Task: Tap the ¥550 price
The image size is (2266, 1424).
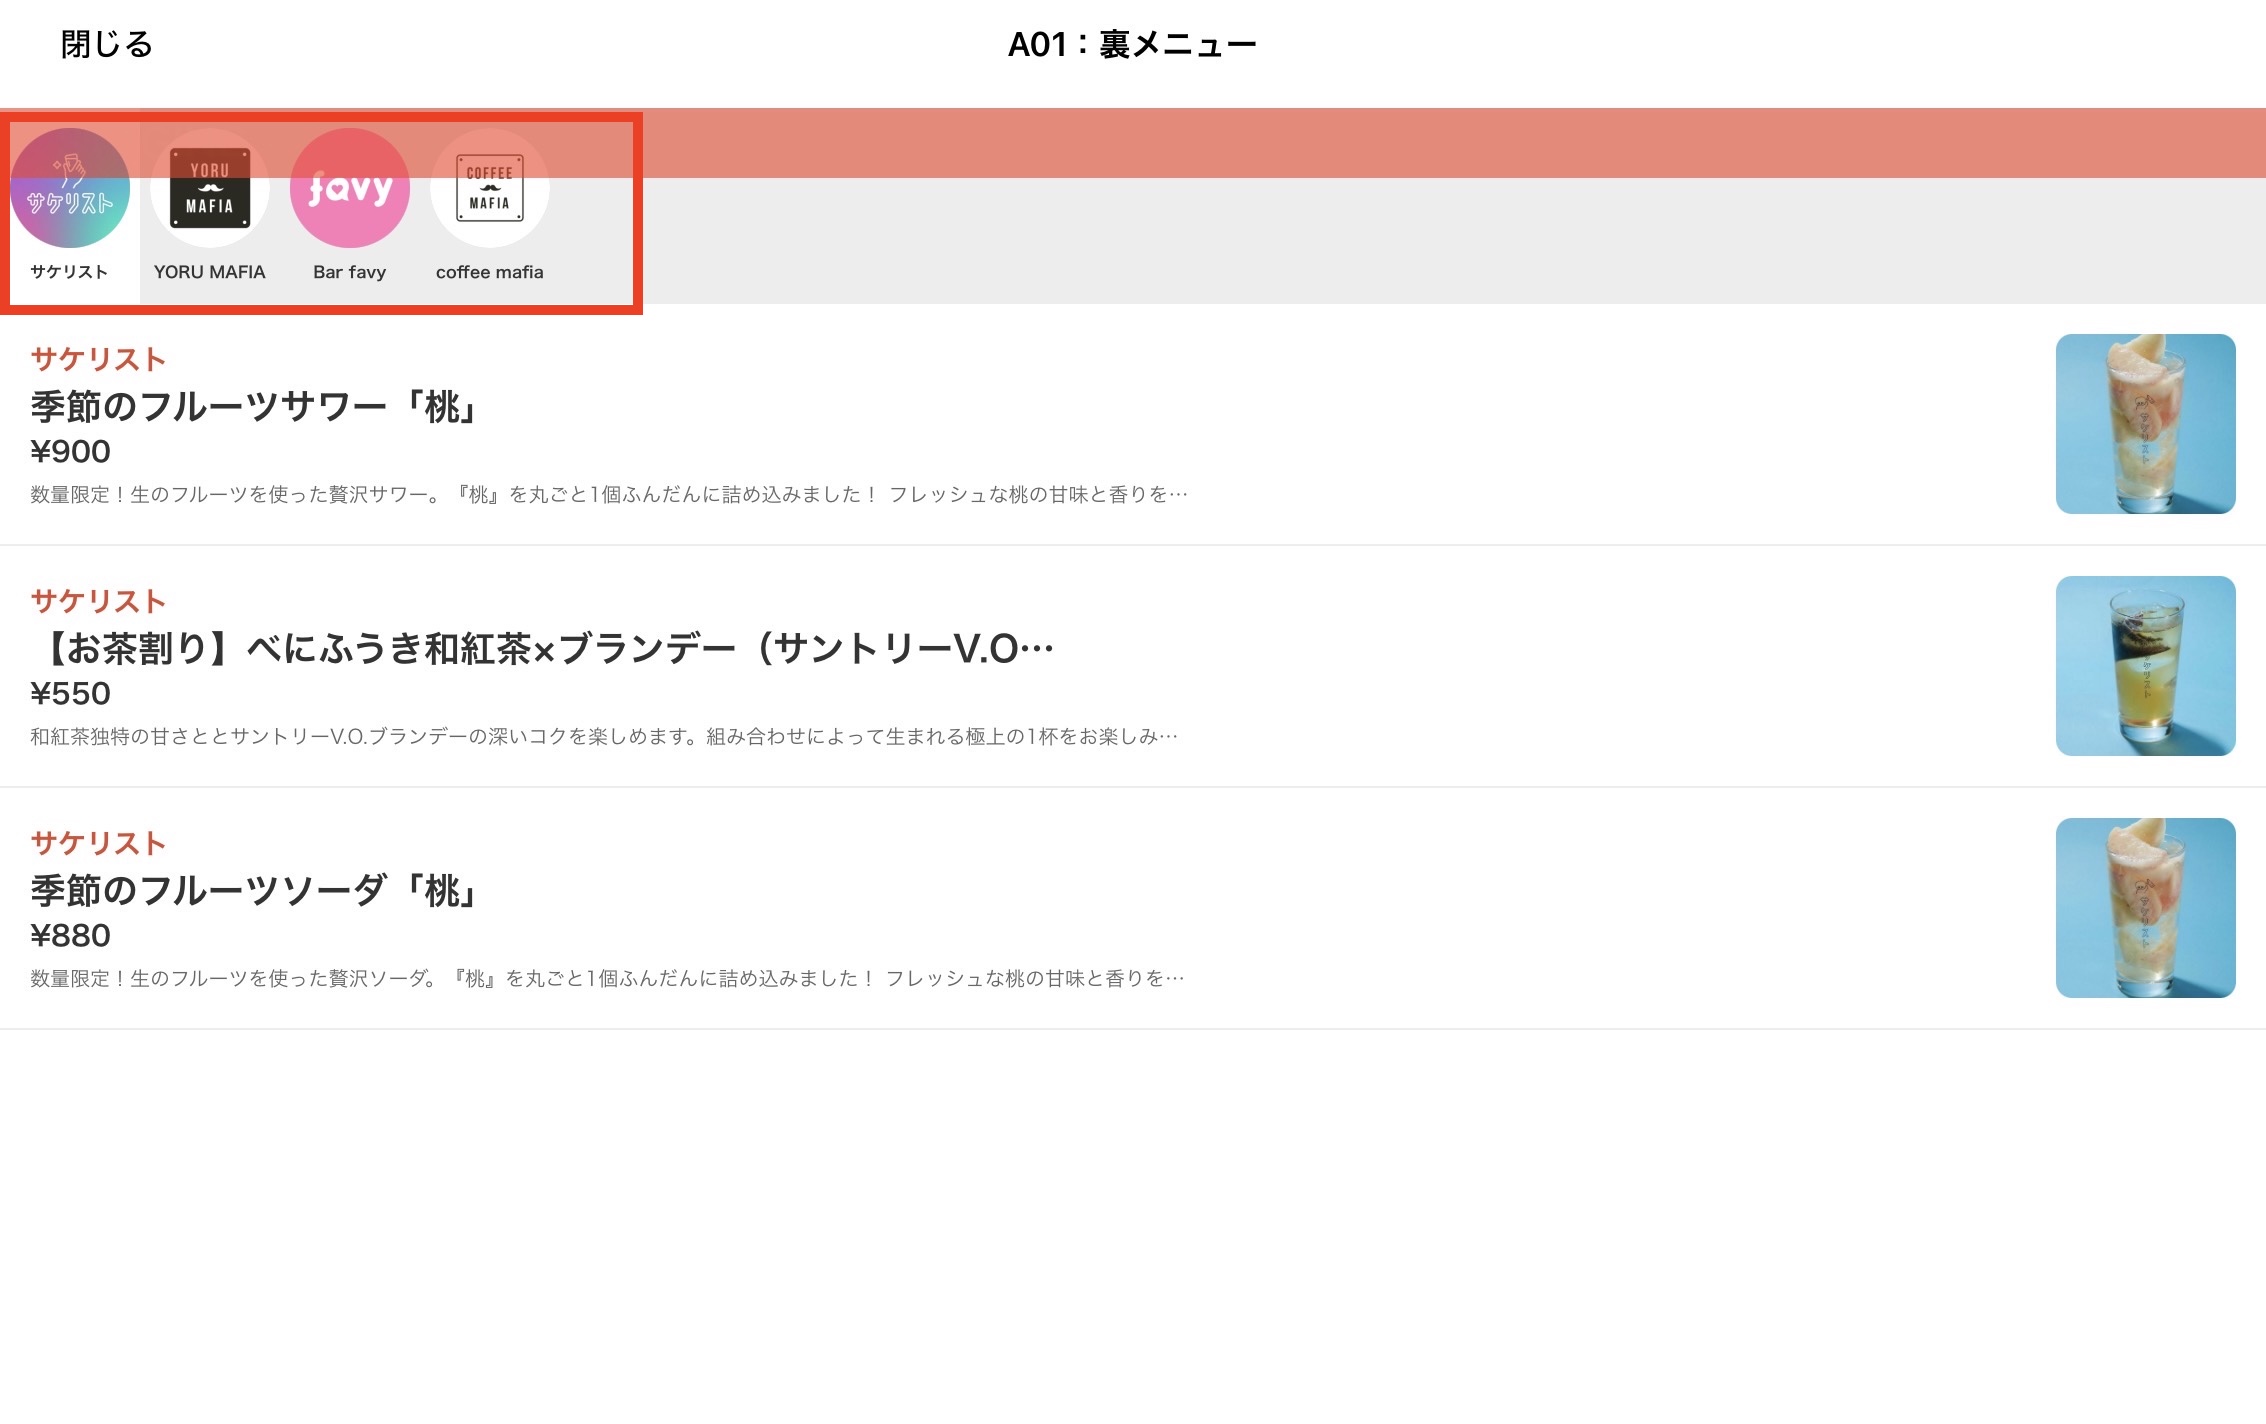Action: coord(70,694)
